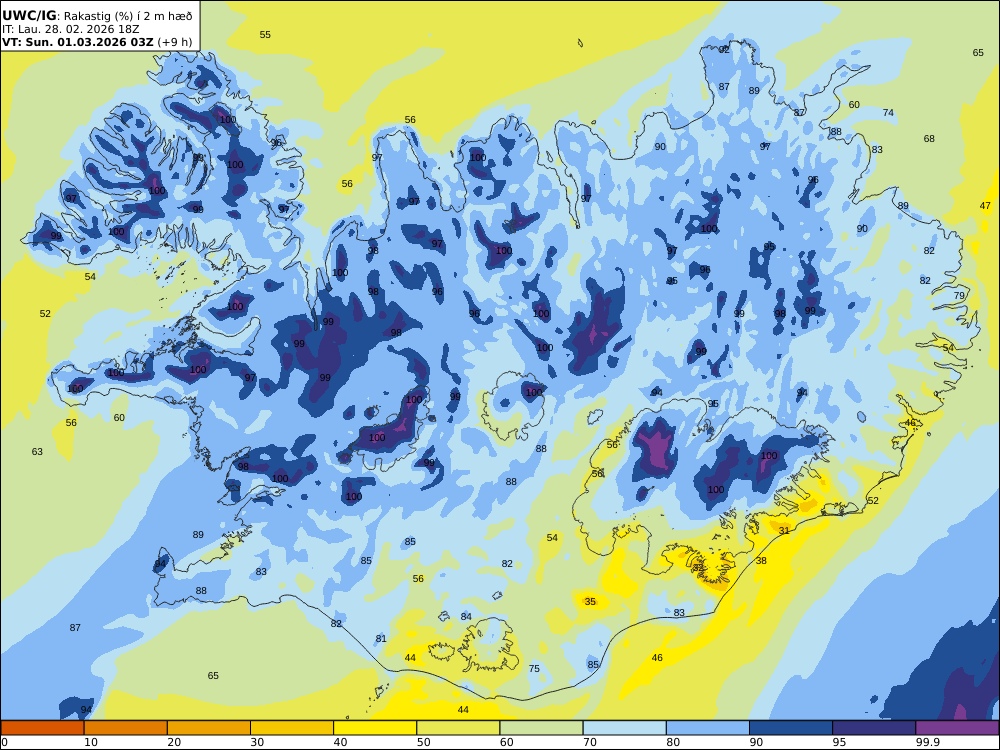Click the map value '63' off the west coast

37,452
